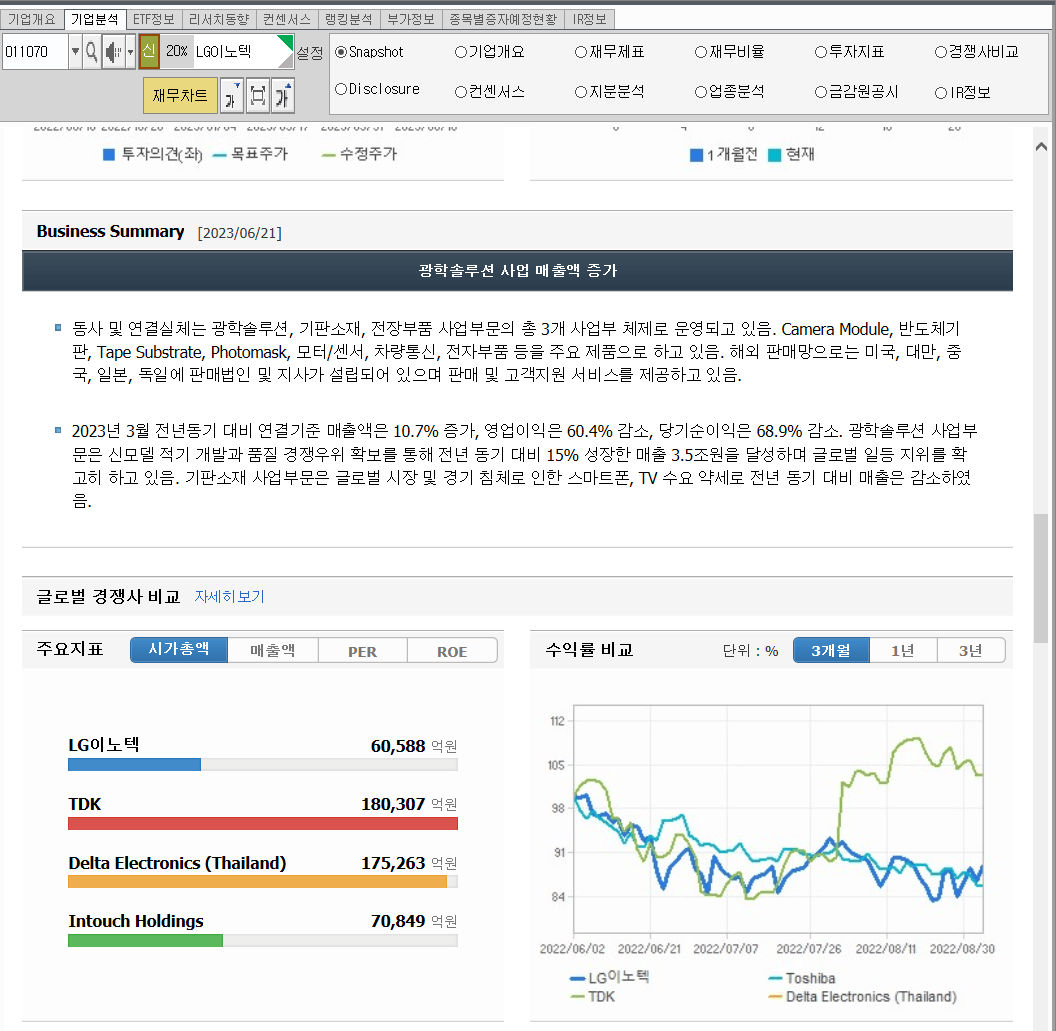The image size is (1056, 1031).
Task: Click the green 신 badge icon
Action: pos(149,52)
